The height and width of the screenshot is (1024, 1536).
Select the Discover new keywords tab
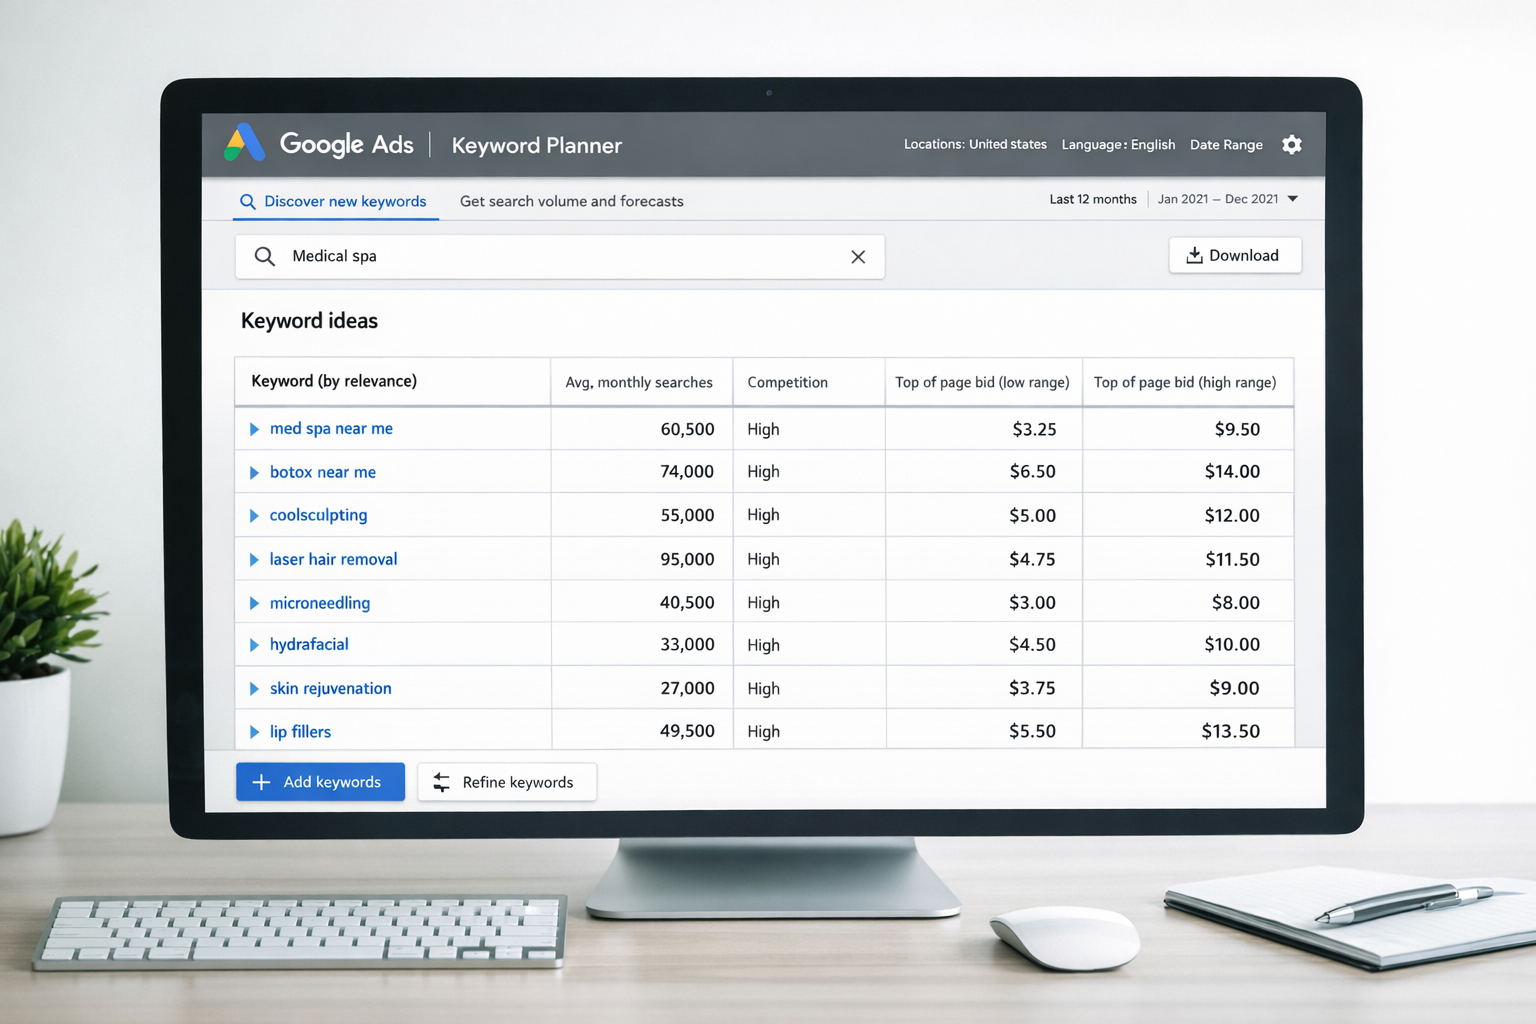[x=345, y=201]
